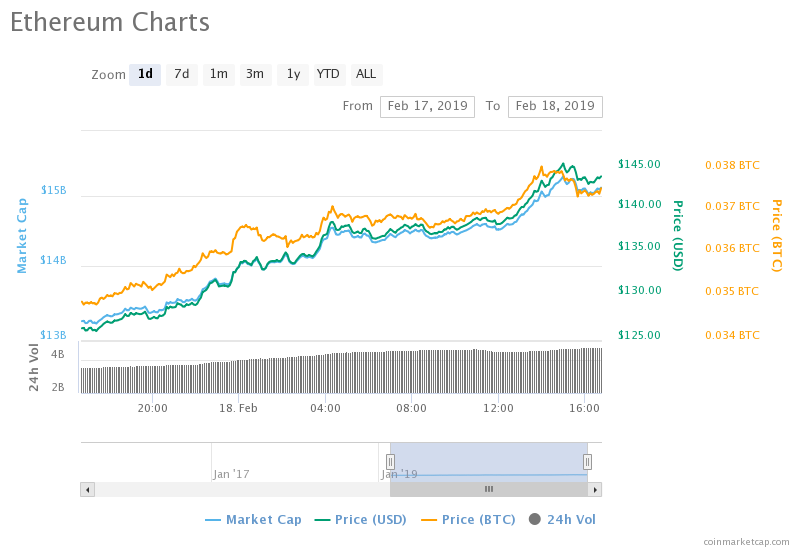Click the $145.00 price axis label

639,164
